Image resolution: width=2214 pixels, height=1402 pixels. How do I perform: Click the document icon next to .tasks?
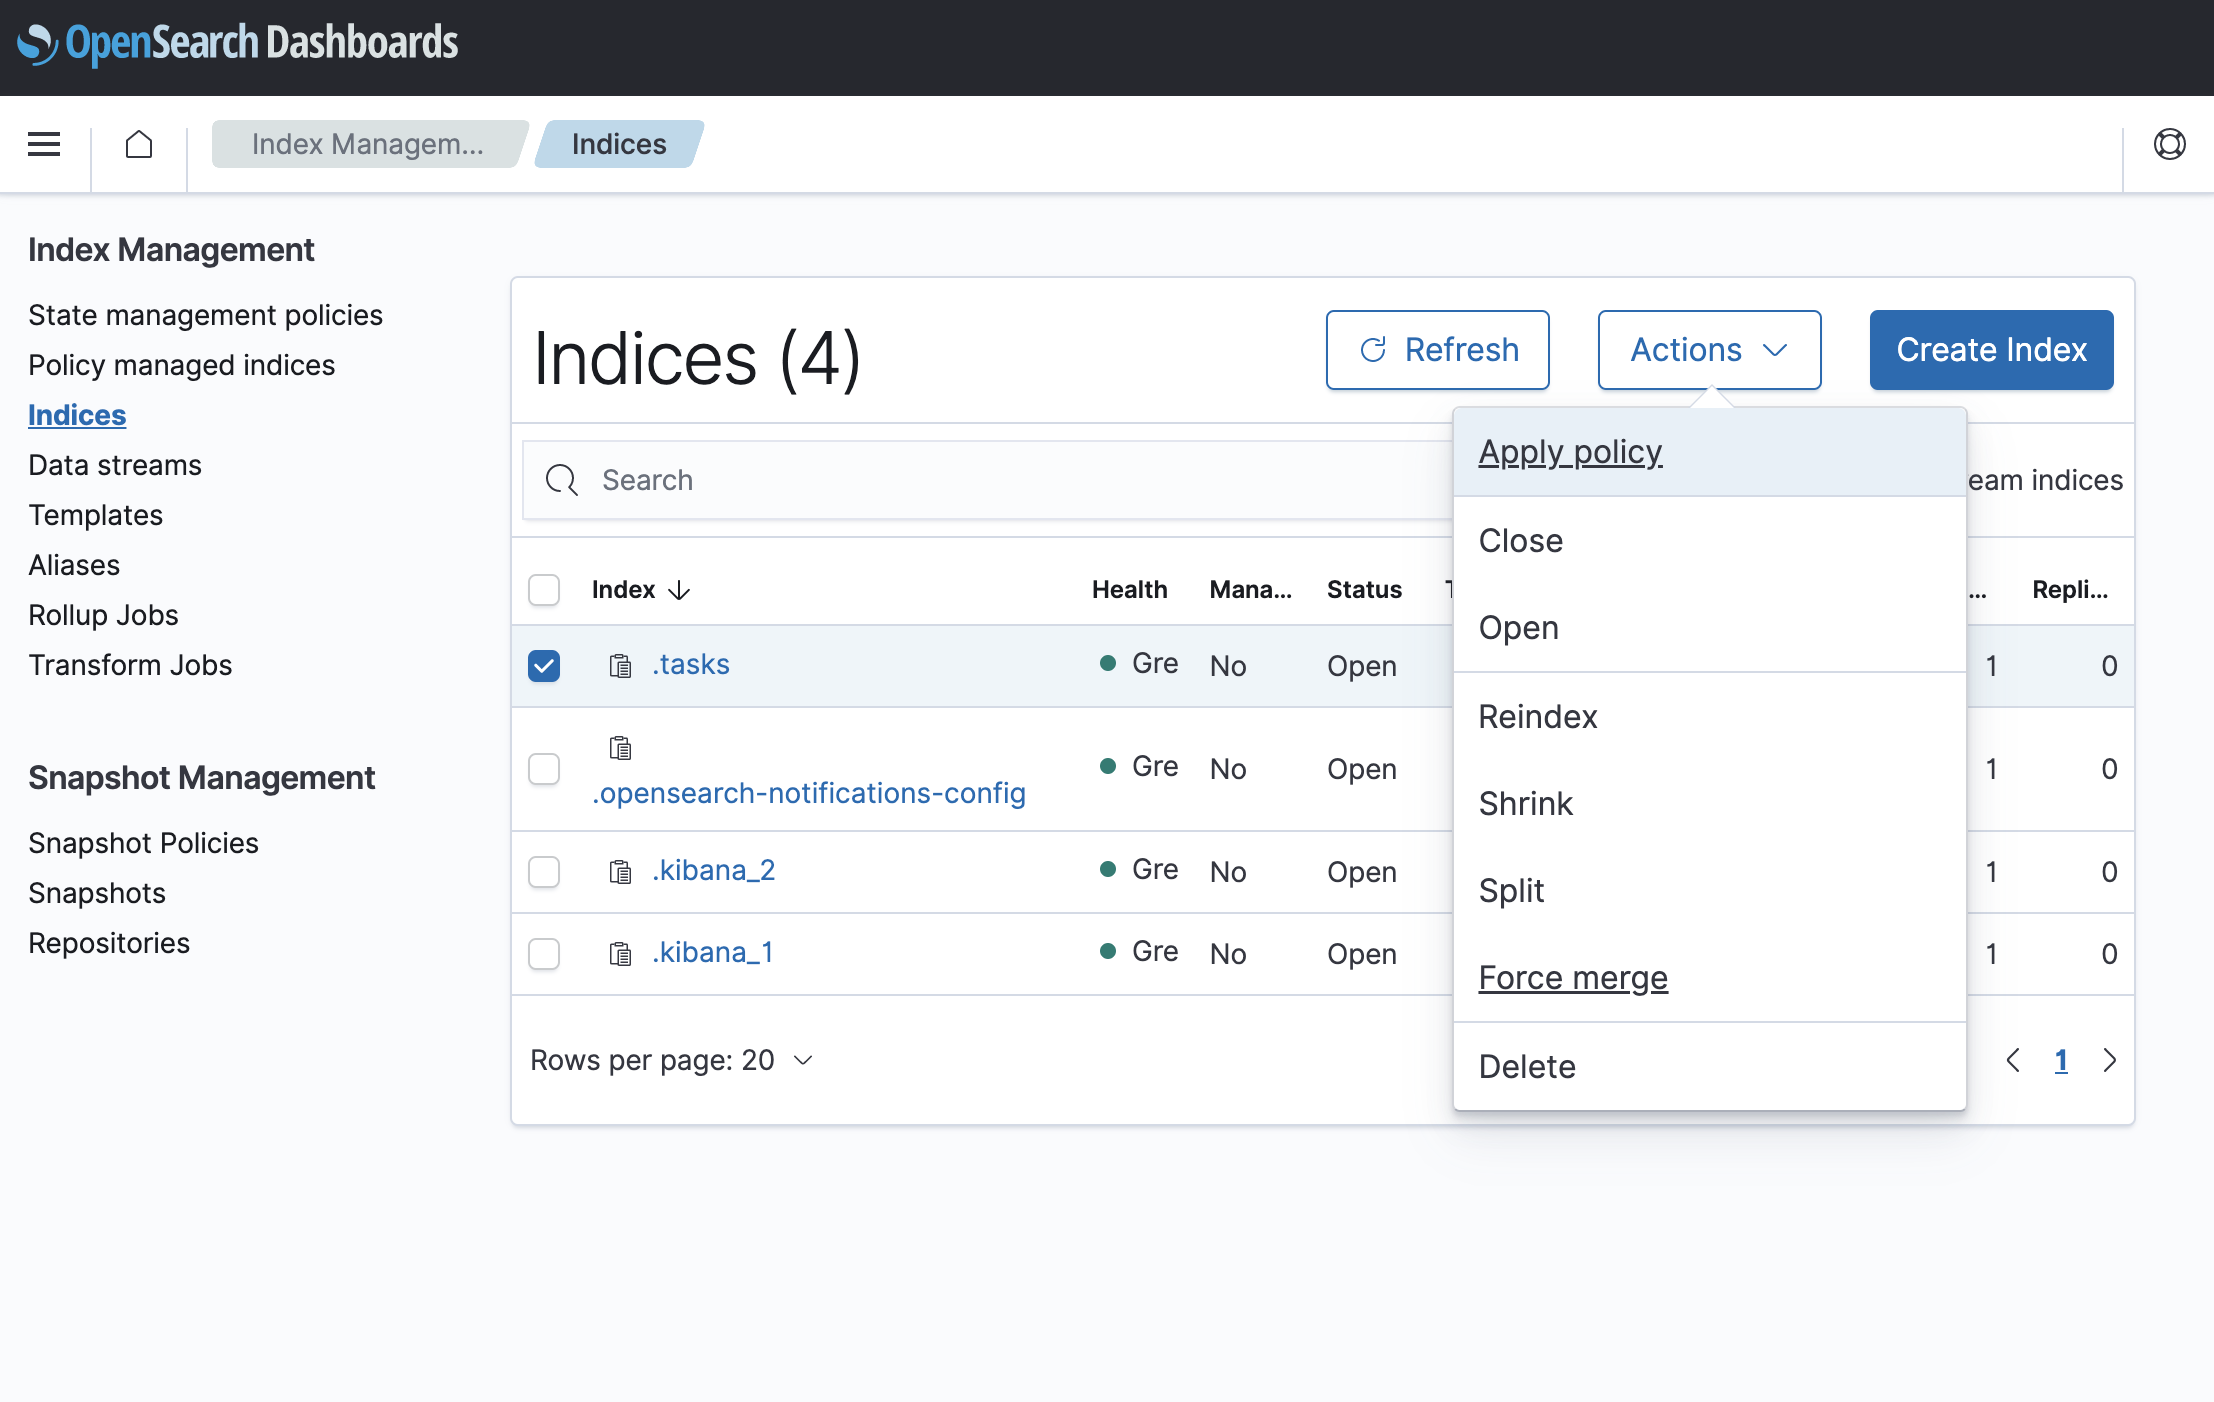[x=620, y=663]
